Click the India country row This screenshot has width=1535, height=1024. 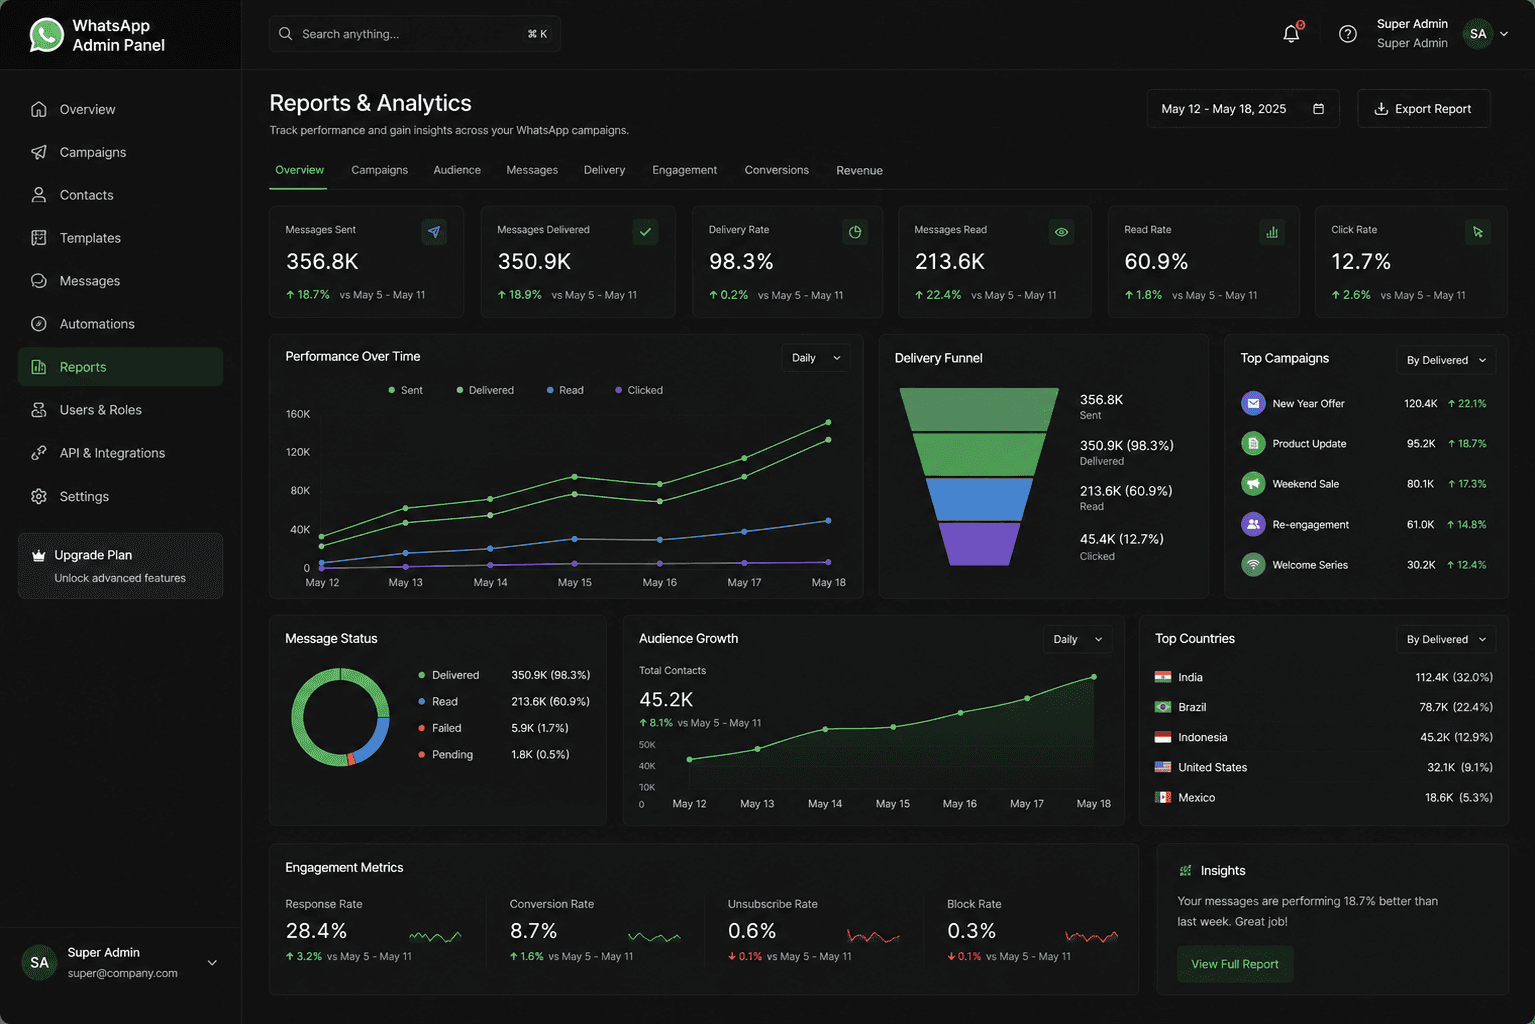tap(1323, 677)
